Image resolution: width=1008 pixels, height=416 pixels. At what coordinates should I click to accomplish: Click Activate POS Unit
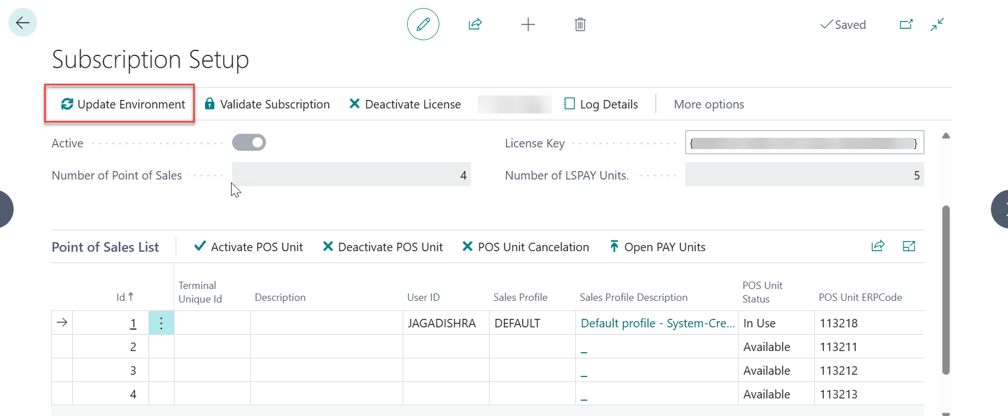coord(248,247)
